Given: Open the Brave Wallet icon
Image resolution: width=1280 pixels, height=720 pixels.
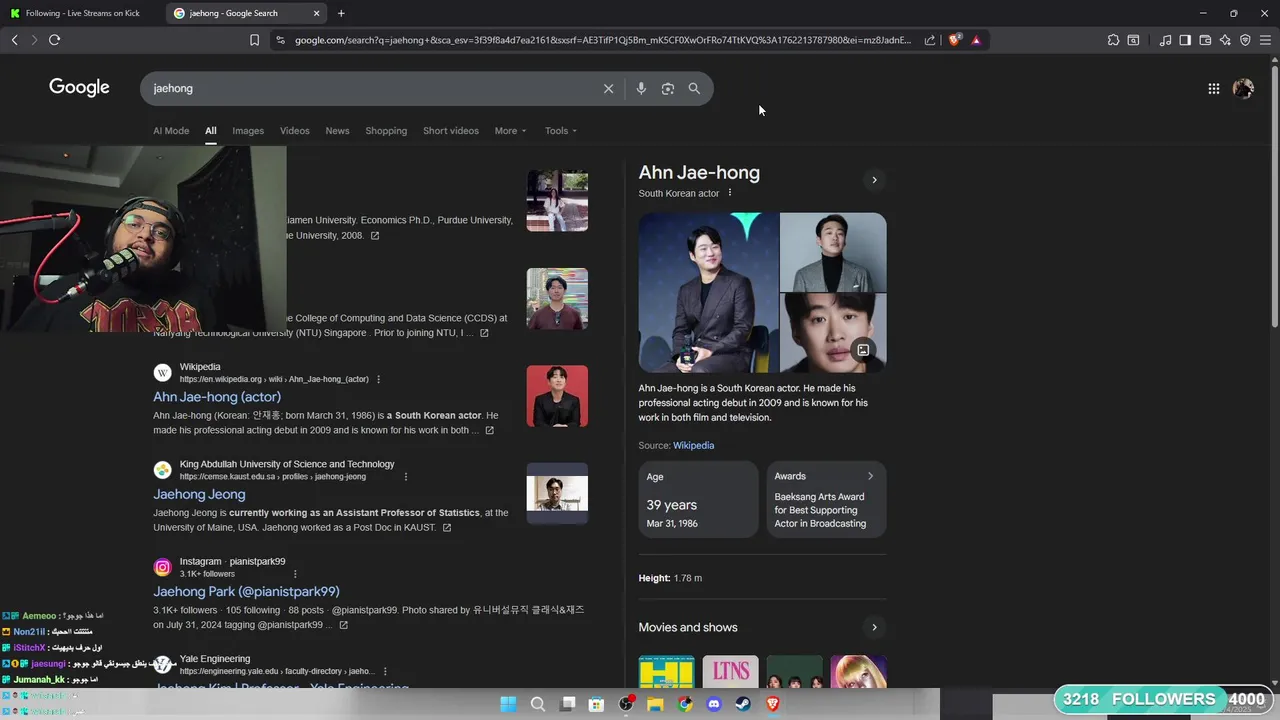Looking at the screenshot, I should (1205, 40).
